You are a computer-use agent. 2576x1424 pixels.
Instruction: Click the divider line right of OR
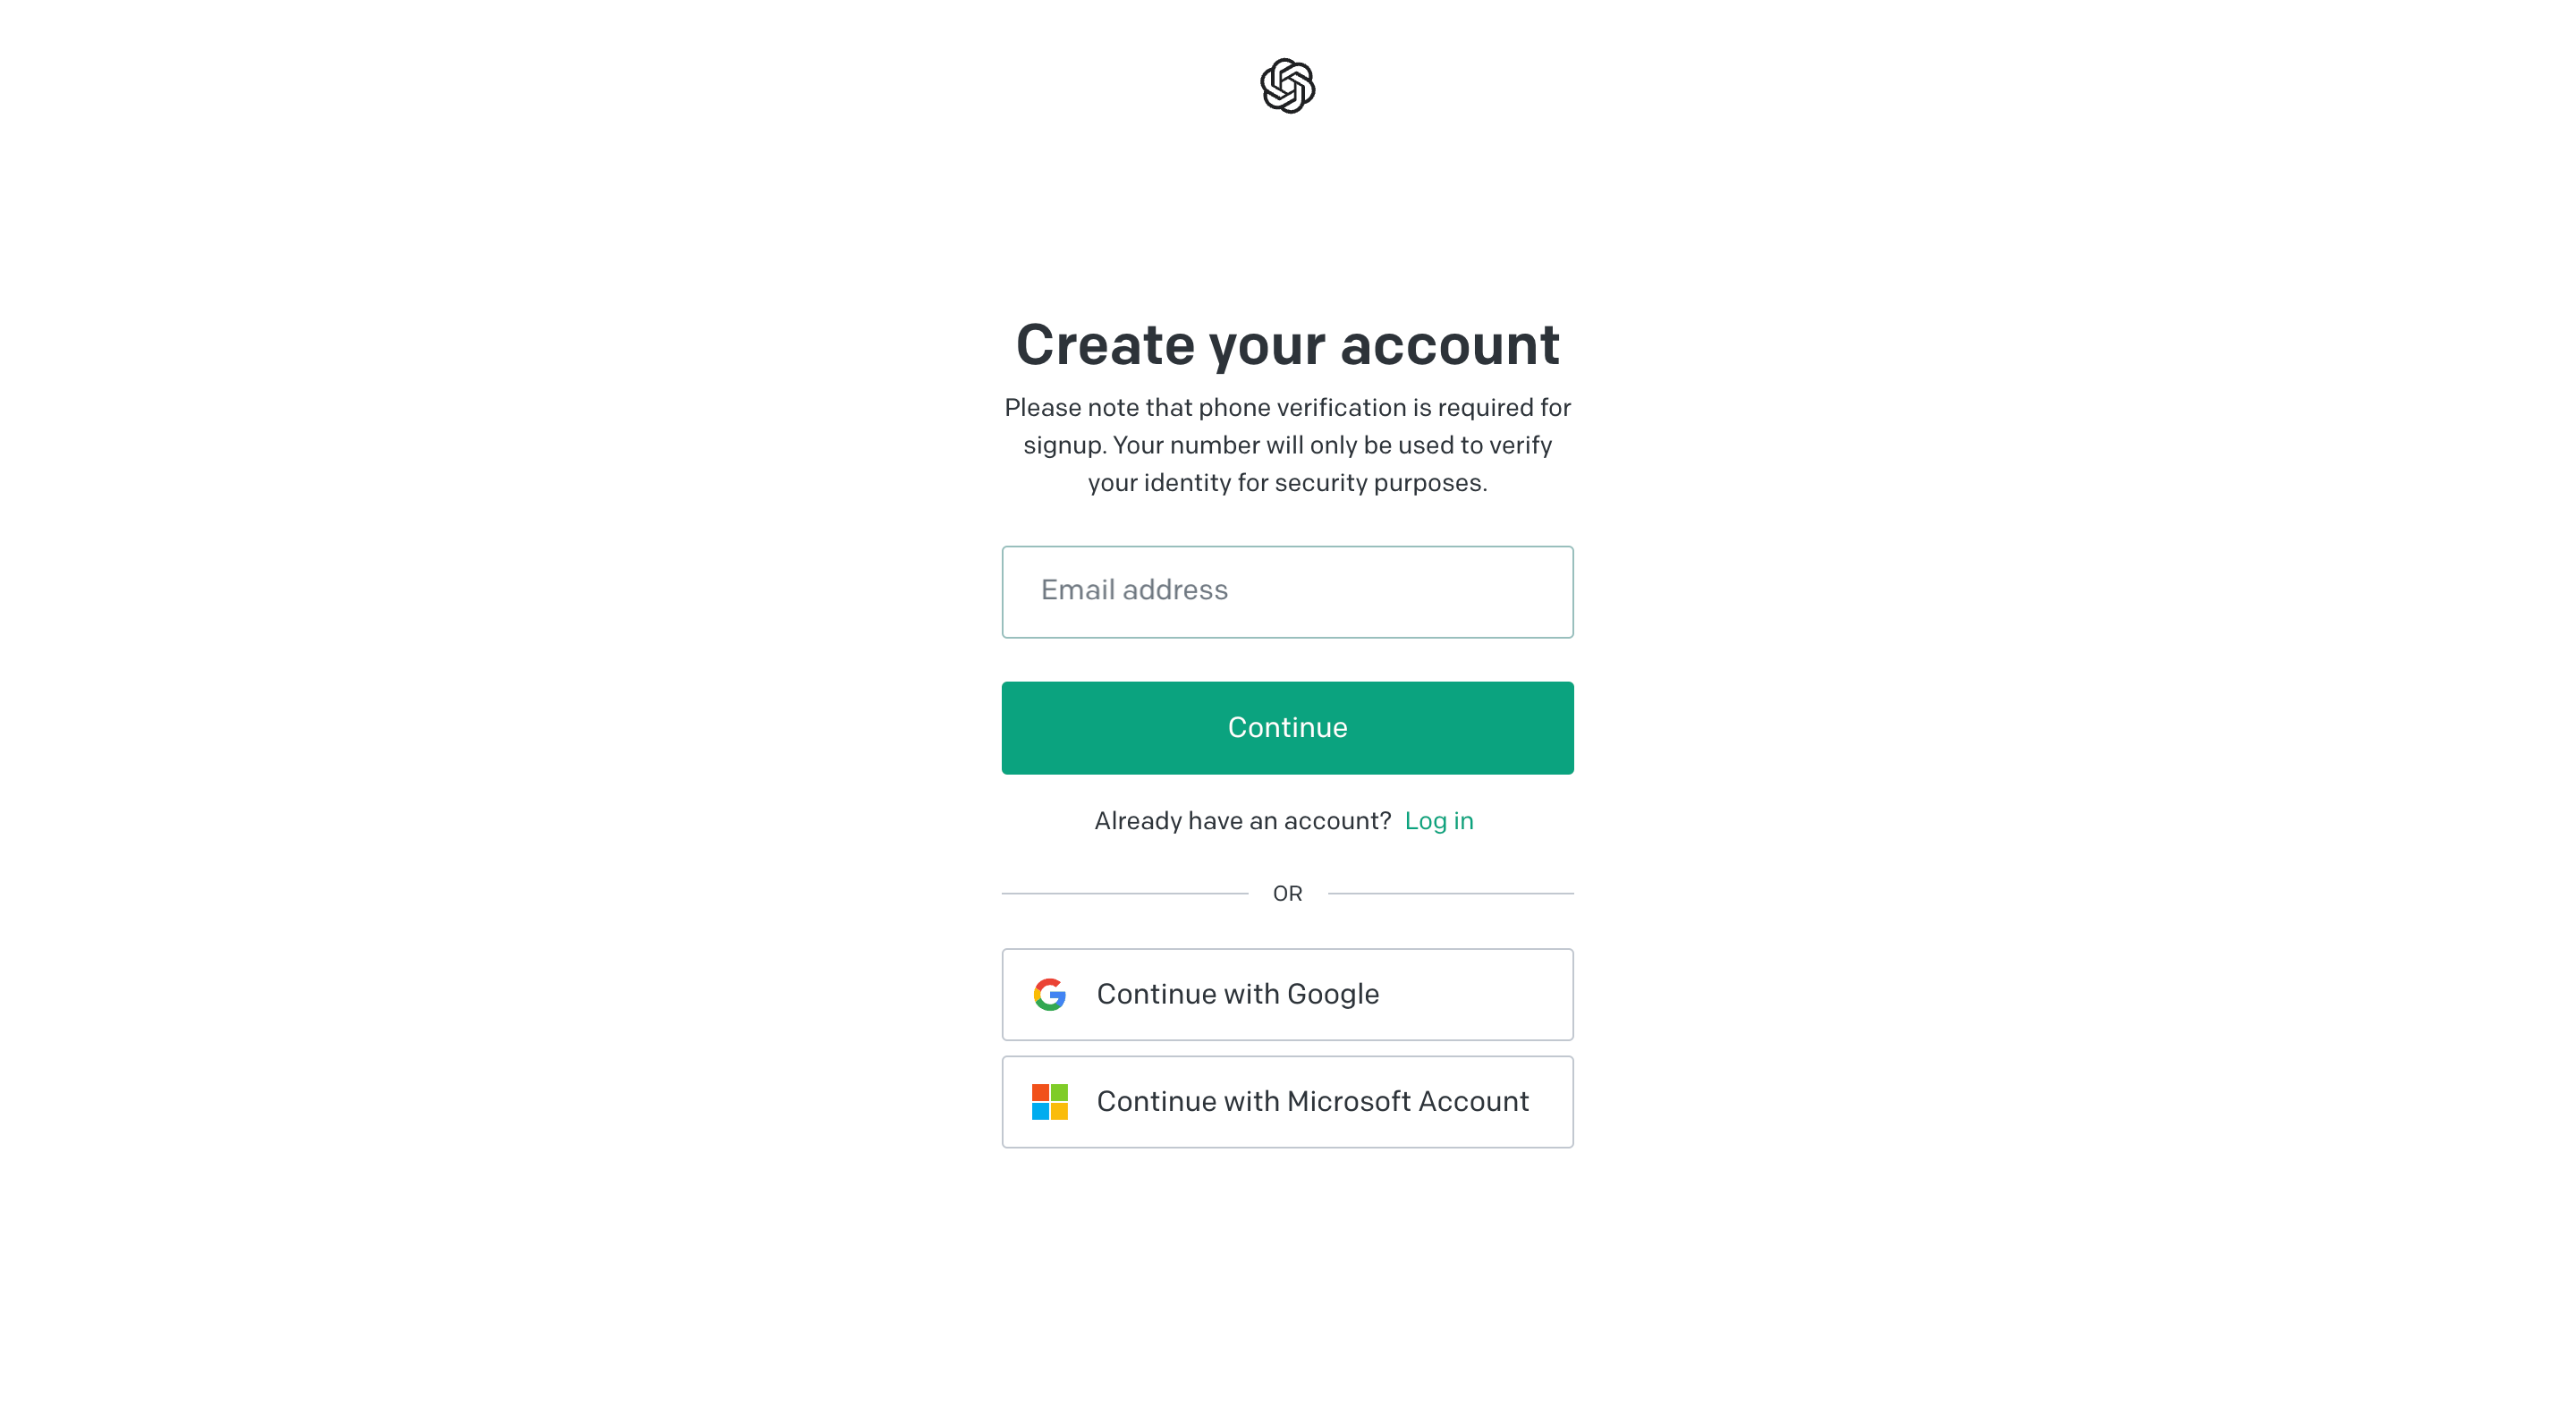(x=1450, y=893)
